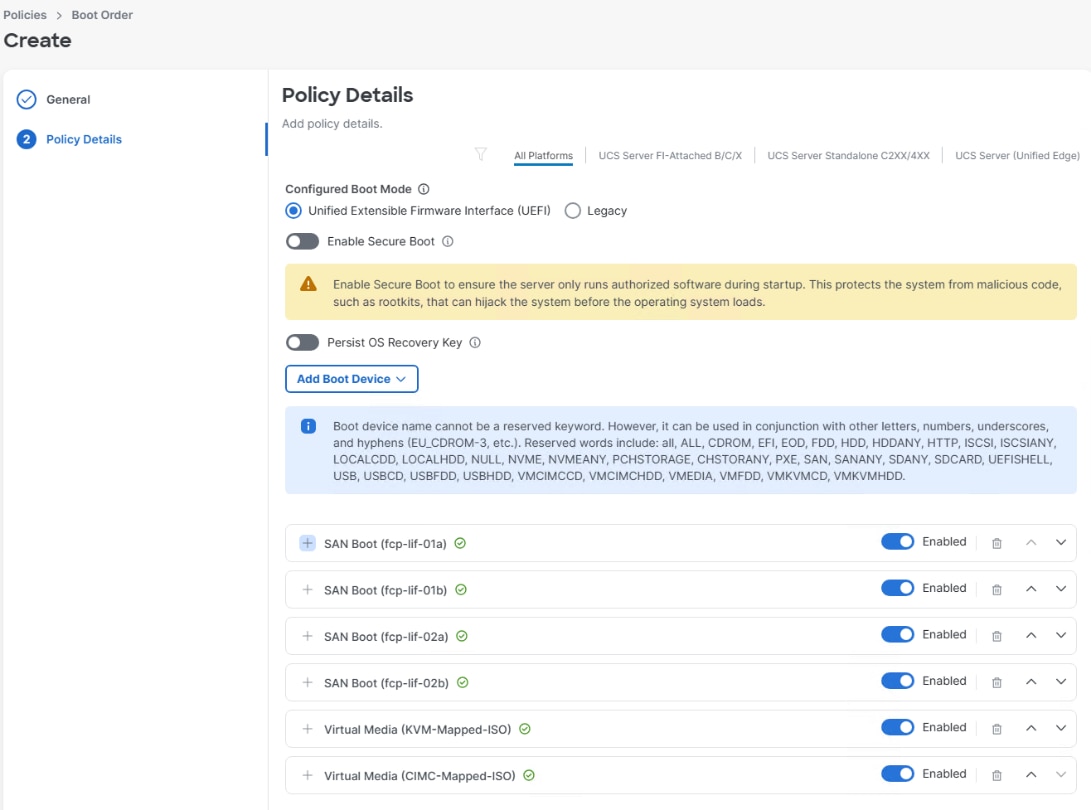This screenshot has height=810, width=1091.
Task: Select the Legacy boot mode option
Action: 573,211
